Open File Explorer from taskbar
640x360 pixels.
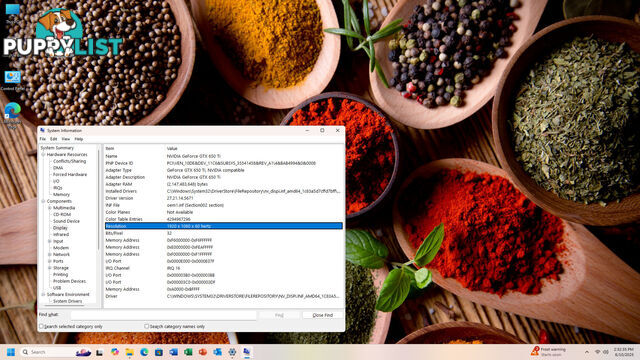[129, 352]
